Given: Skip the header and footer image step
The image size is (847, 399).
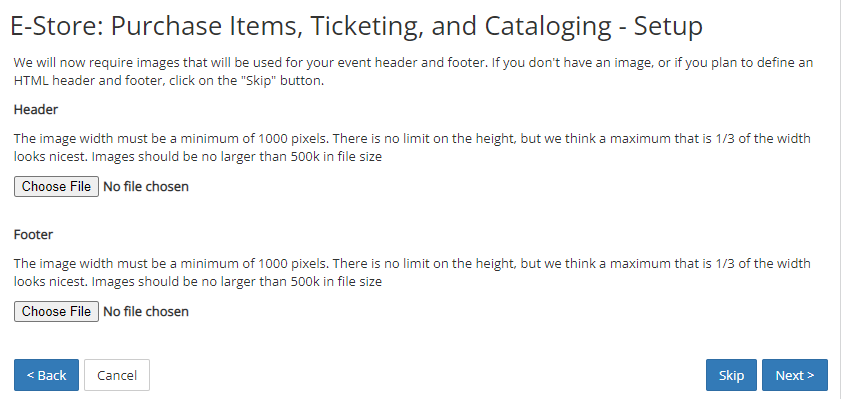Looking at the screenshot, I should pos(731,375).
